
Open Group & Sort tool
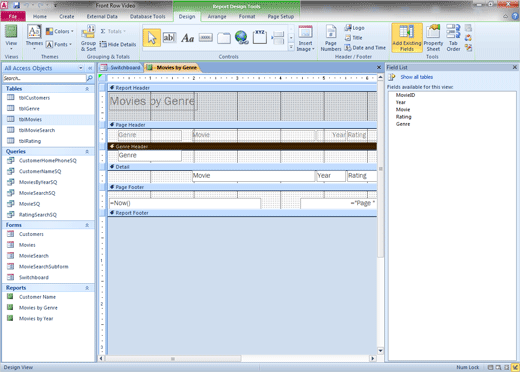point(88,39)
